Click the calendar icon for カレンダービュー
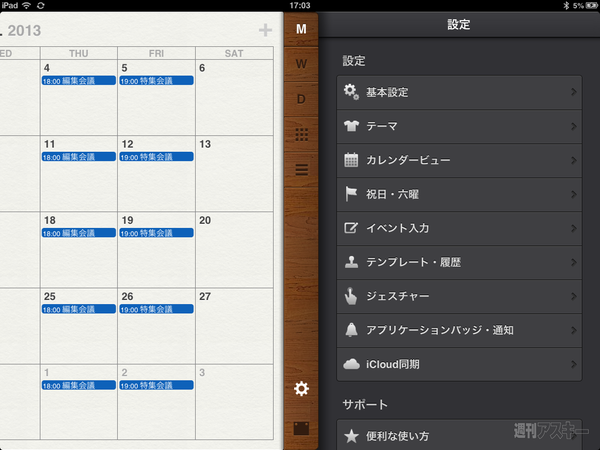The height and width of the screenshot is (450, 600). [x=351, y=160]
